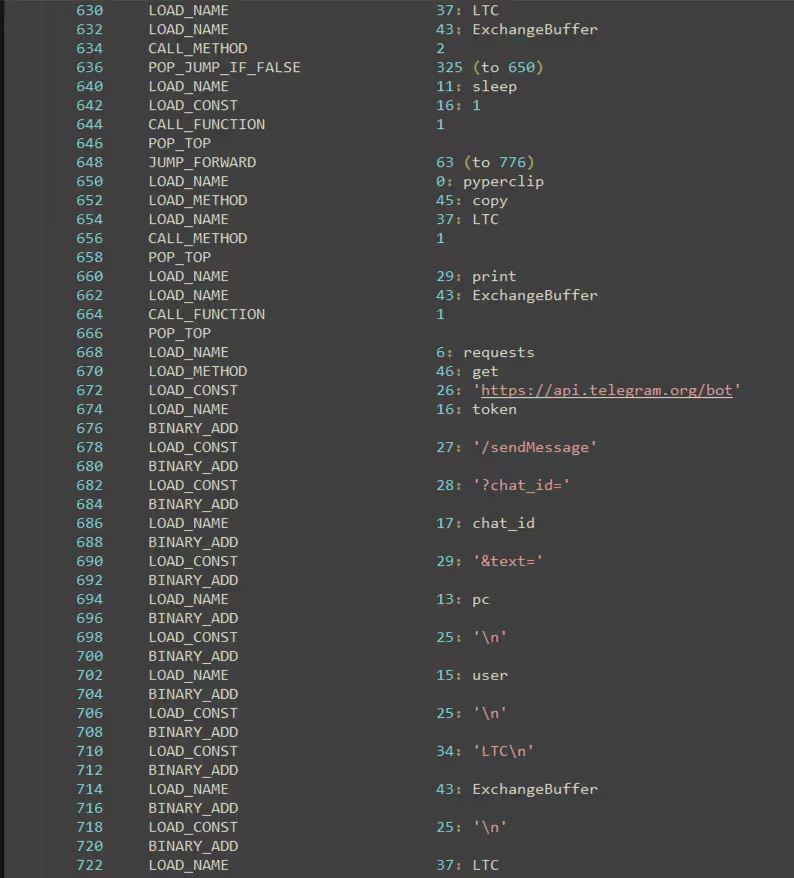Click the POP_JUMP_IF_FALSE instruction
The image size is (794, 878).
[224, 67]
